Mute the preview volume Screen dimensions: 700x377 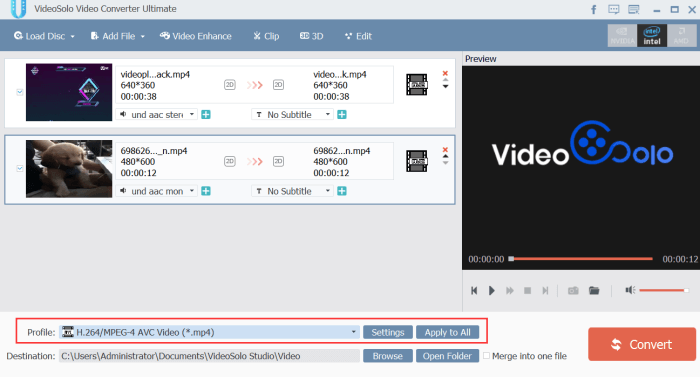630,290
